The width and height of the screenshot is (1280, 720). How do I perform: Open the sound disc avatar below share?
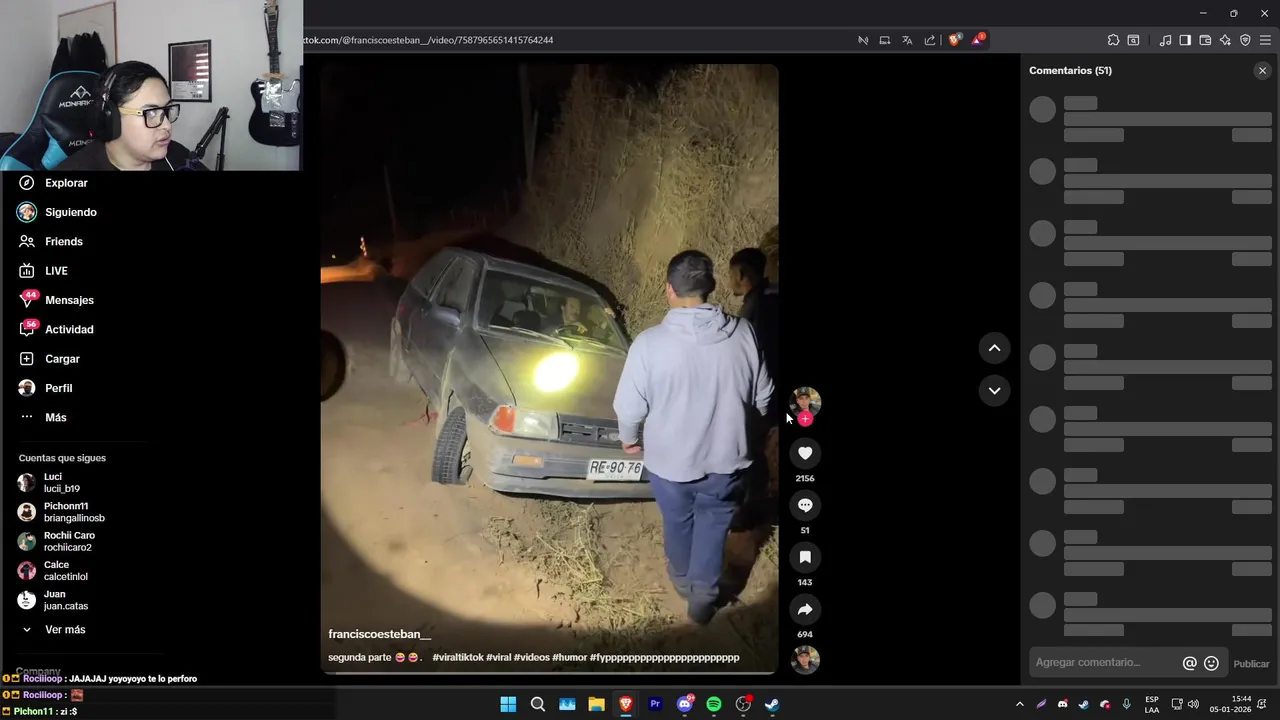pyautogui.click(x=805, y=660)
